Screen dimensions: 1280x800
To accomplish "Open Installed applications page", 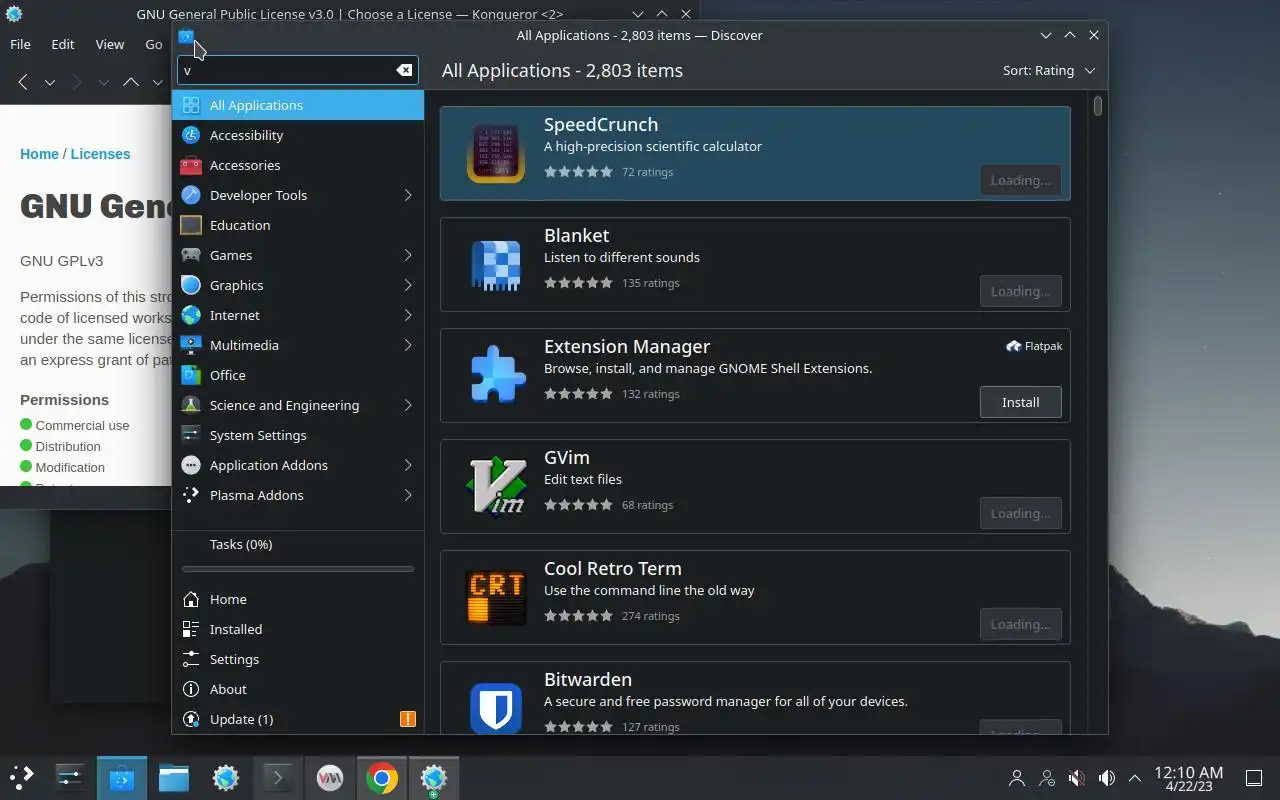I will coord(298,629).
